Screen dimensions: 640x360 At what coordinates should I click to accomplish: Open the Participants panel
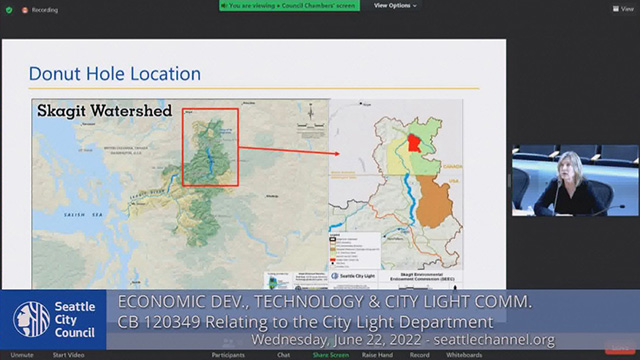(x=228, y=355)
